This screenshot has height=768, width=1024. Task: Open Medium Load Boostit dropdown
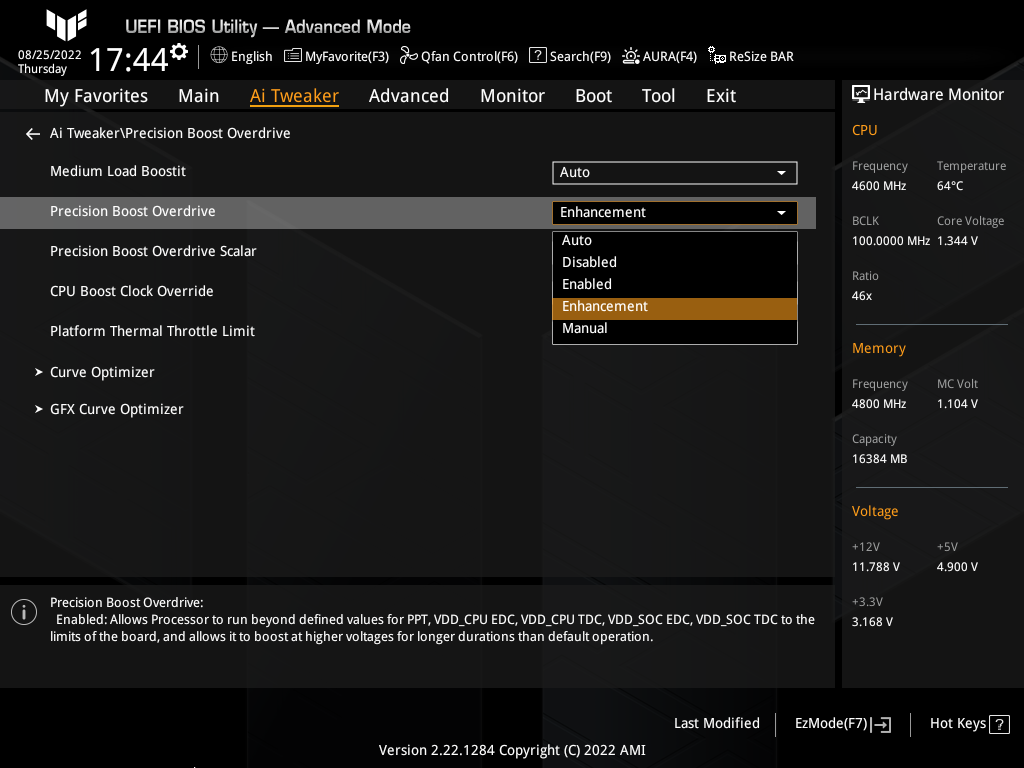point(675,172)
